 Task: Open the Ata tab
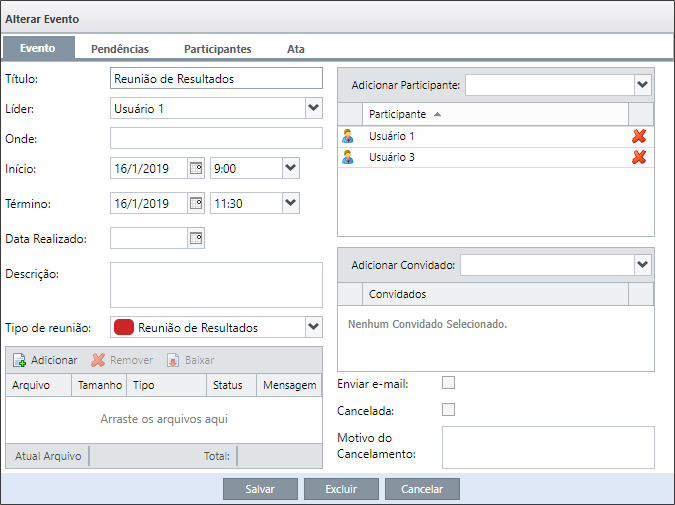point(296,49)
